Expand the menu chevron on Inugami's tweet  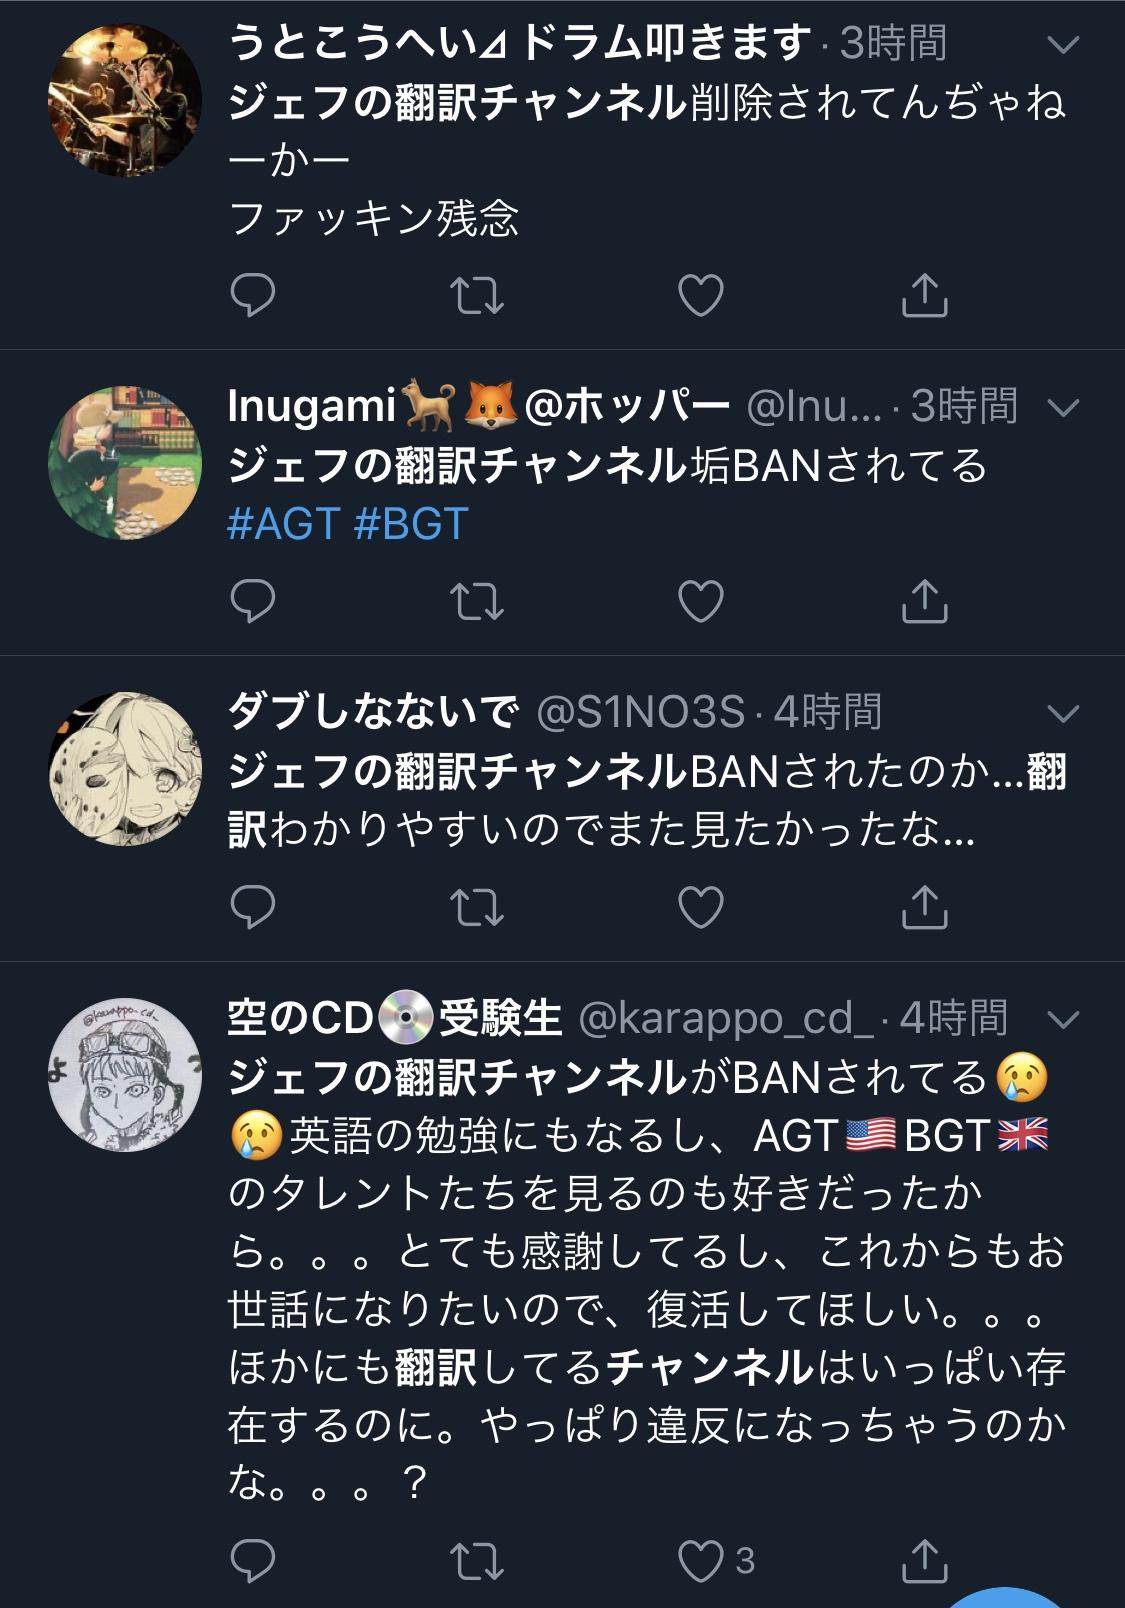coord(1062,407)
